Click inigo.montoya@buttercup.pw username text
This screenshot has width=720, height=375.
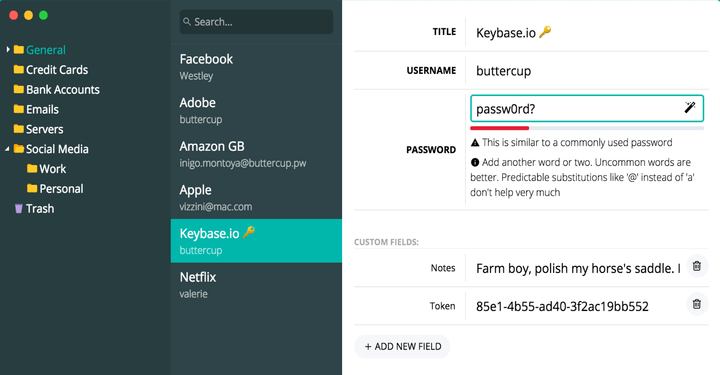click(242, 163)
